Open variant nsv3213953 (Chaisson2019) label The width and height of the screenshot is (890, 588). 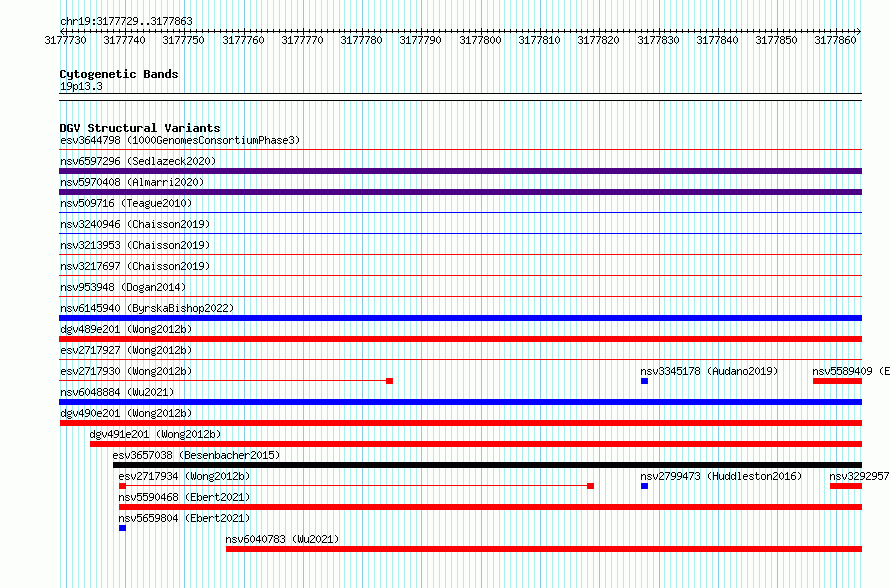[135, 245]
